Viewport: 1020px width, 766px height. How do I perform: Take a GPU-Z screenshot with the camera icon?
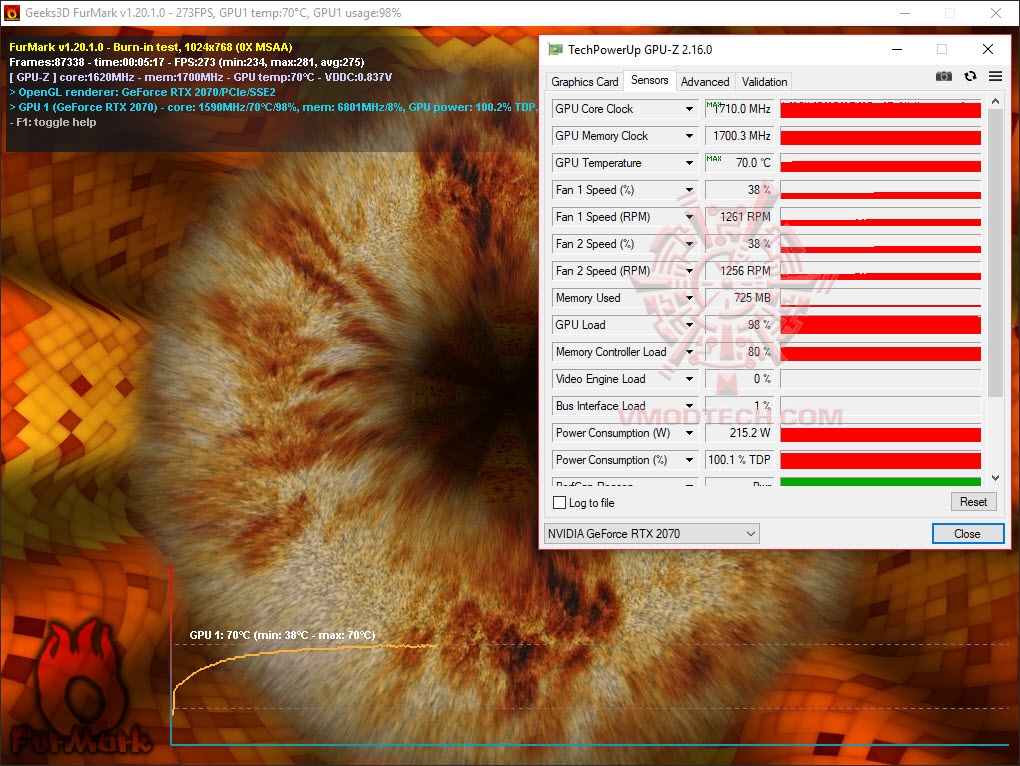943,76
